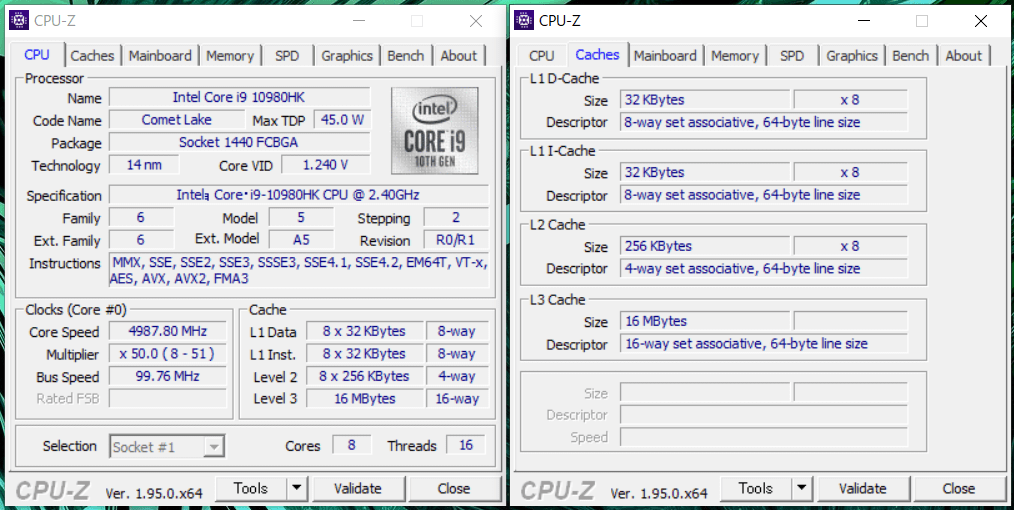The height and width of the screenshot is (510, 1014).
Task: Expand Tools dropdown arrow in right window
Action: (801, 489)
